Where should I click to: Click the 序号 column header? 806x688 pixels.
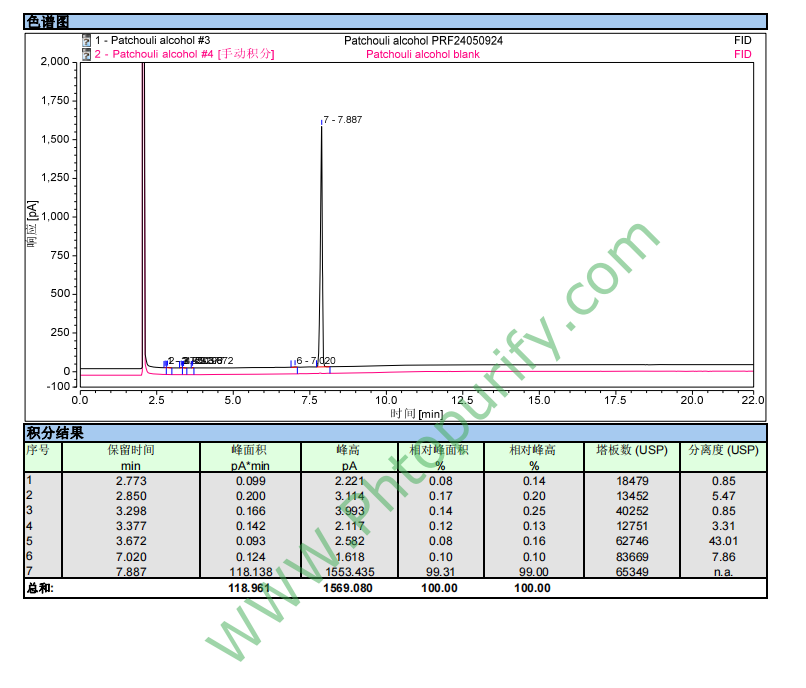(x=38, y=451)
